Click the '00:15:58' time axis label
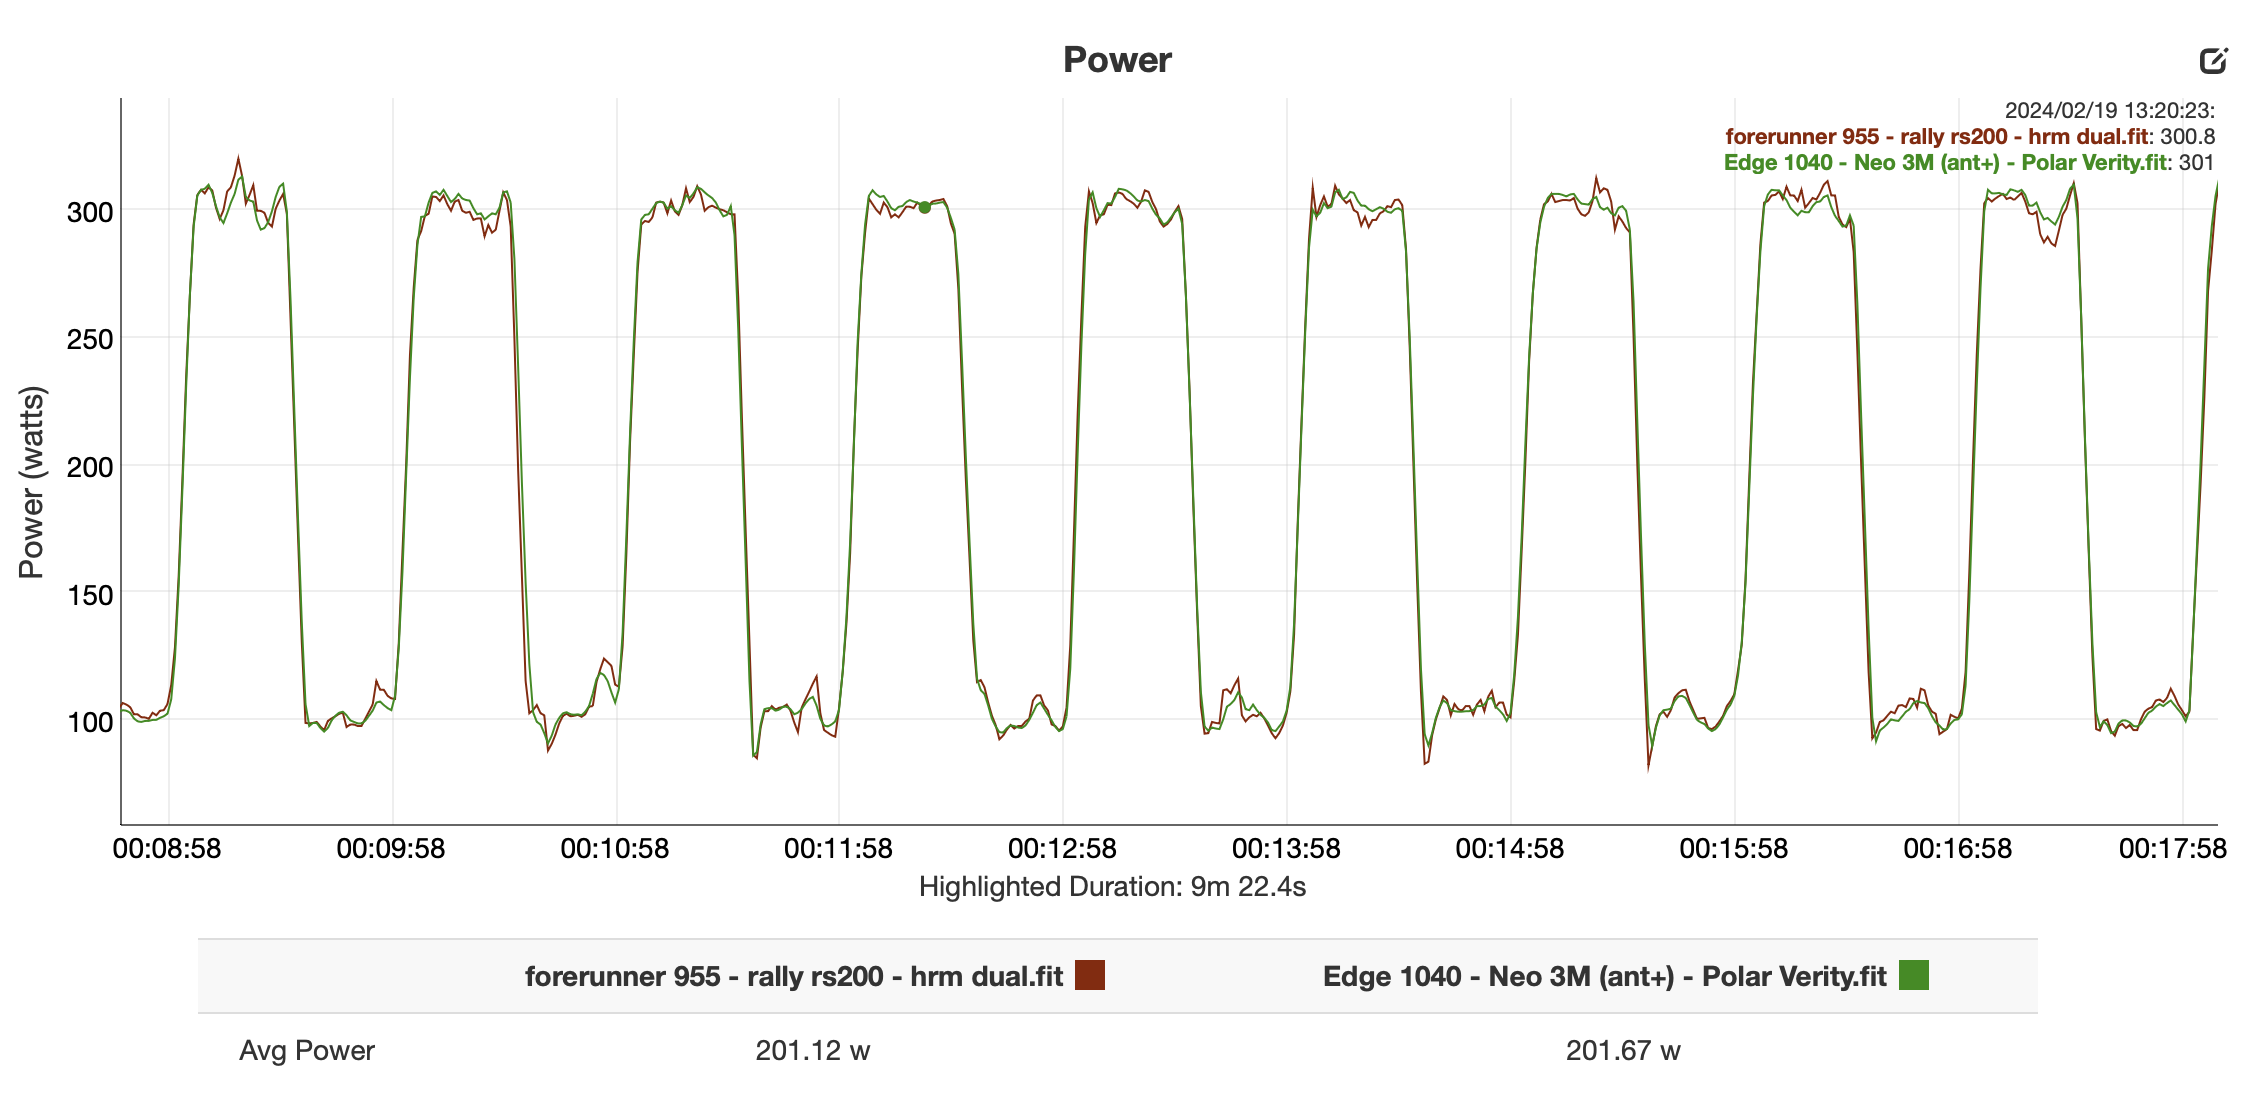The width and height of the screenshot is (2250, 1118). point(1734,849)
